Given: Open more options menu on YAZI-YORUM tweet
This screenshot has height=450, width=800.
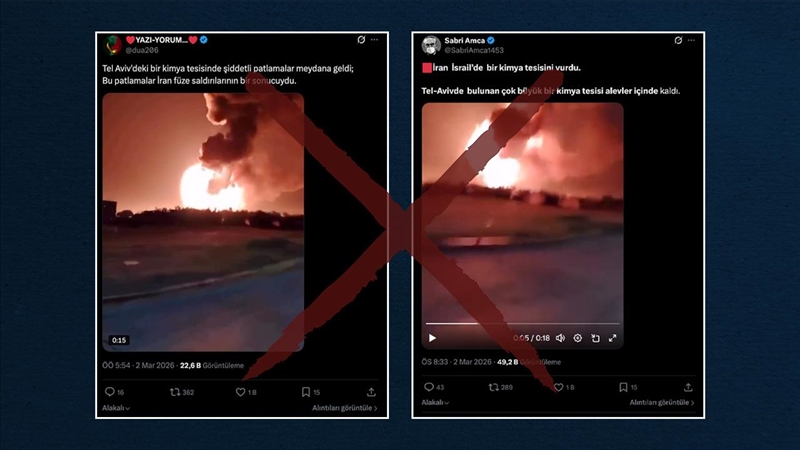Looking at the screenshot, I should (374, 40).
